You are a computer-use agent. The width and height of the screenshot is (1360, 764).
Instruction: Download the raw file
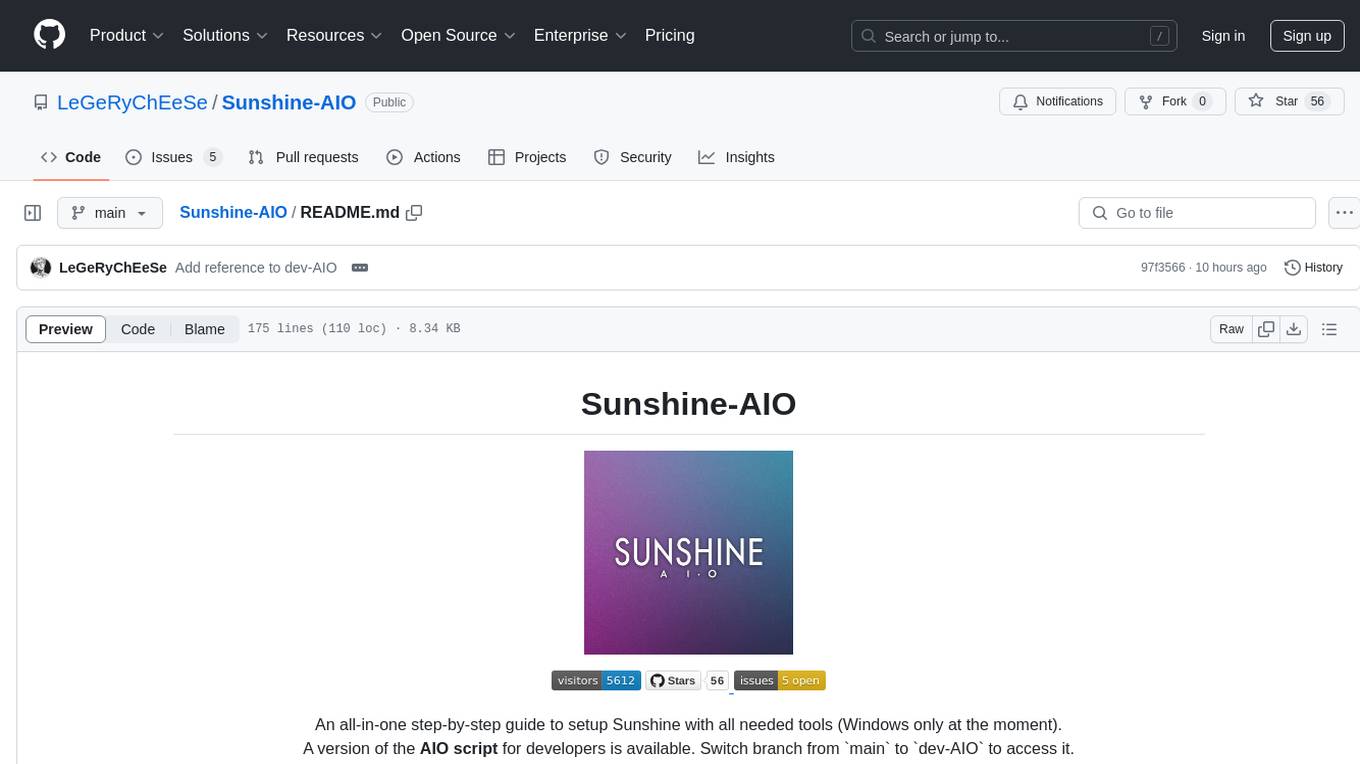coord(1293,329)
